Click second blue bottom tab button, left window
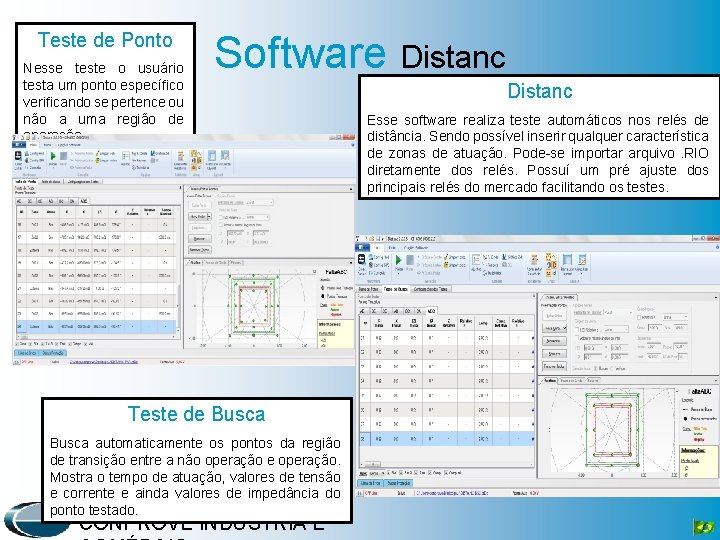This screenshot has height=540, width=720. tap(53, 353)
